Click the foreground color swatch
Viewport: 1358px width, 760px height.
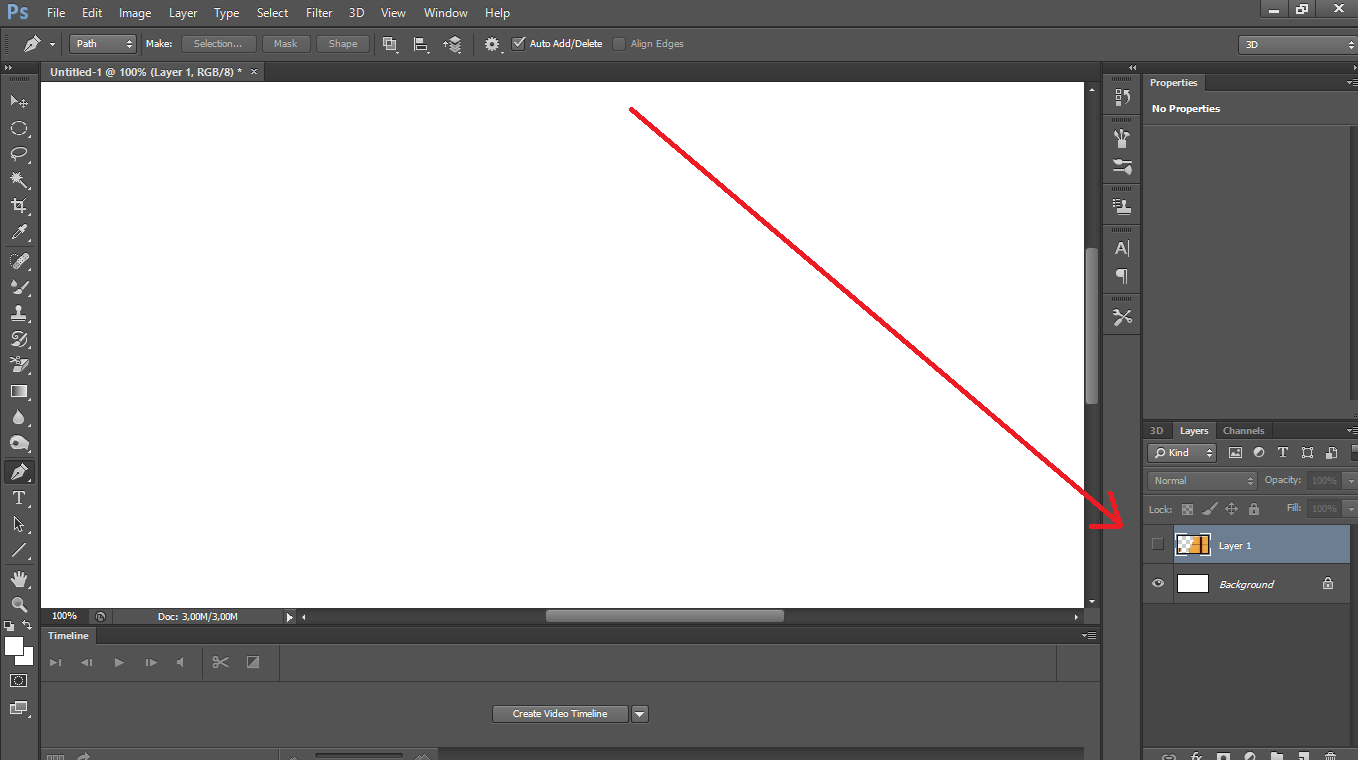pos(13,646)
